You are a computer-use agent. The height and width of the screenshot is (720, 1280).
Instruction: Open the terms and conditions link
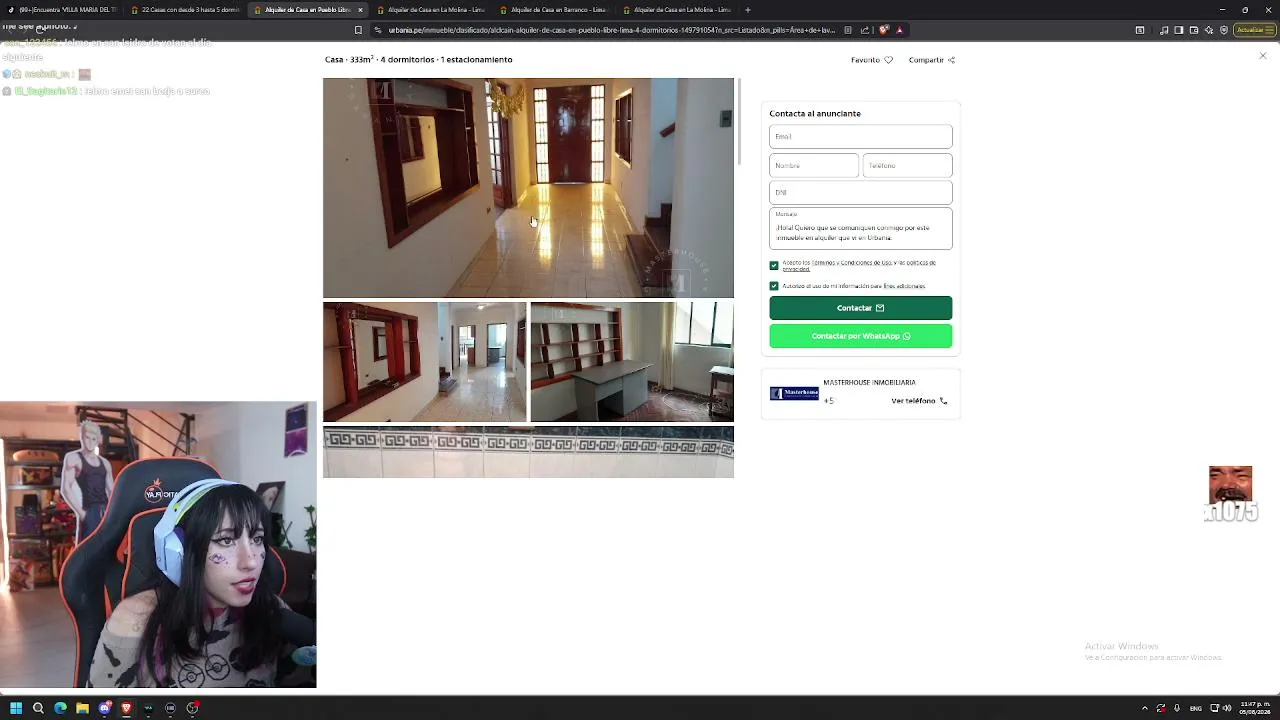click(852, 263)
